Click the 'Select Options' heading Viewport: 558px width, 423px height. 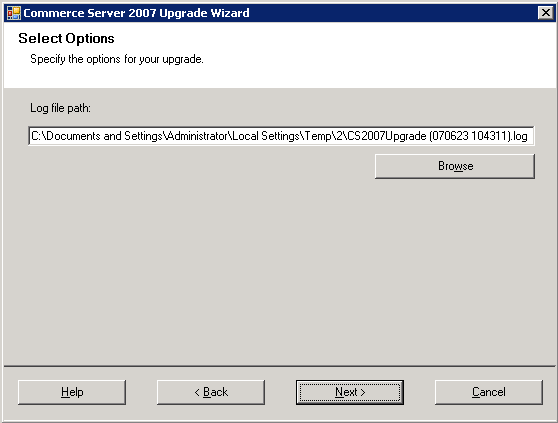[66, 38]
